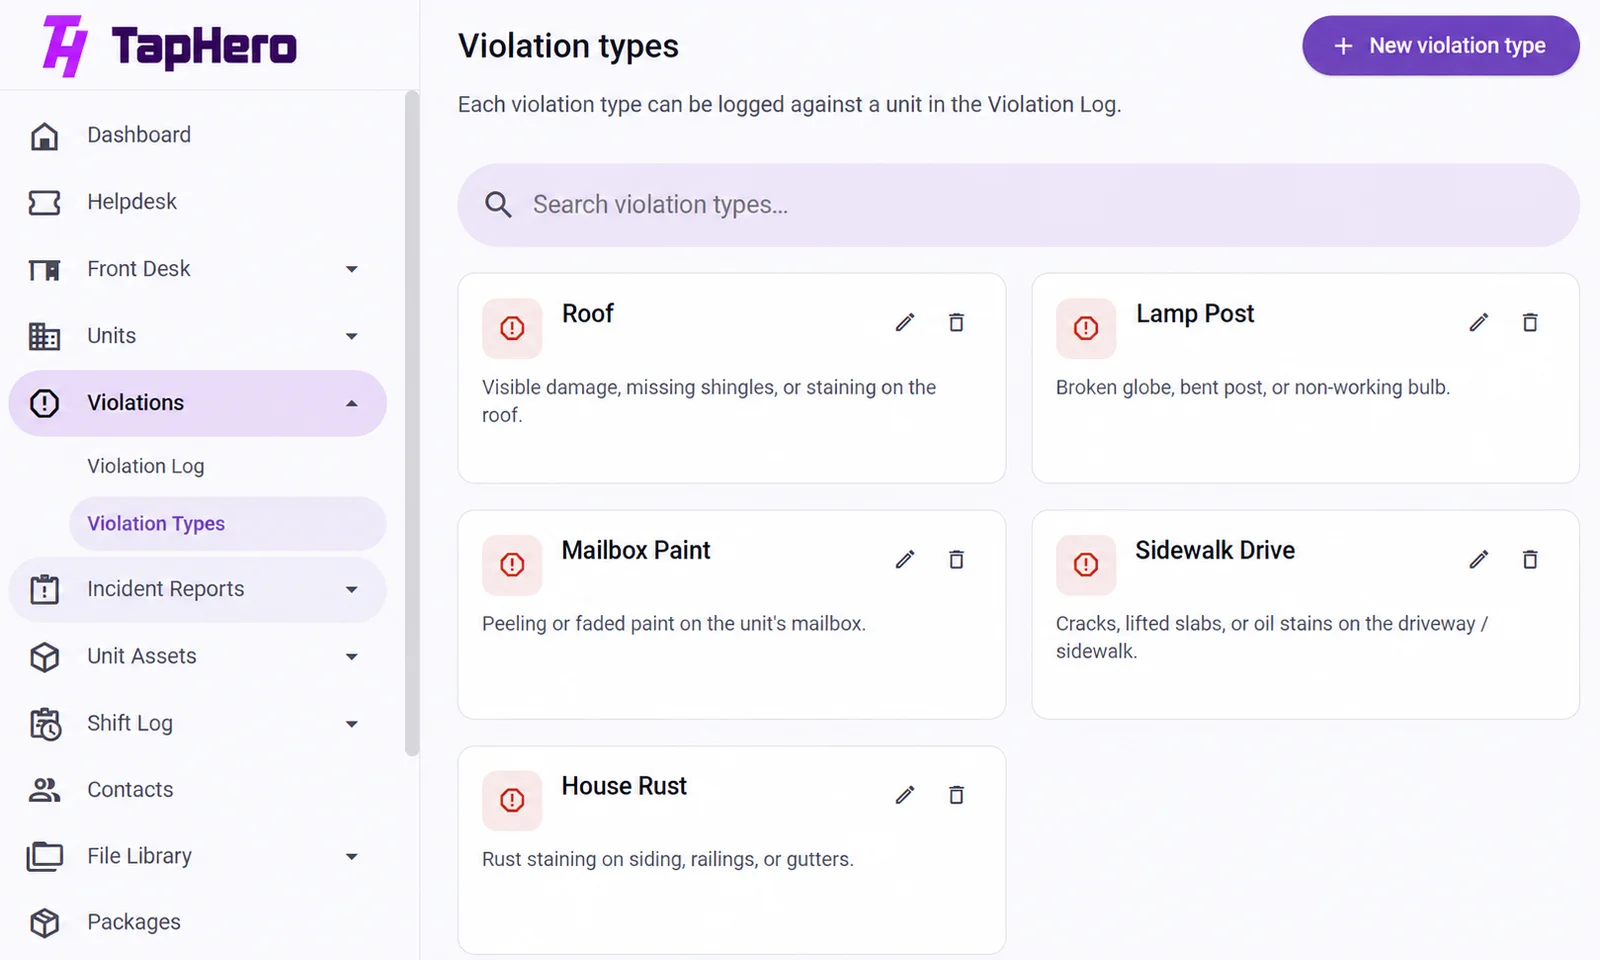Delete the Roof violation type
Viewport: 1600px width, 960px height.
956,322
